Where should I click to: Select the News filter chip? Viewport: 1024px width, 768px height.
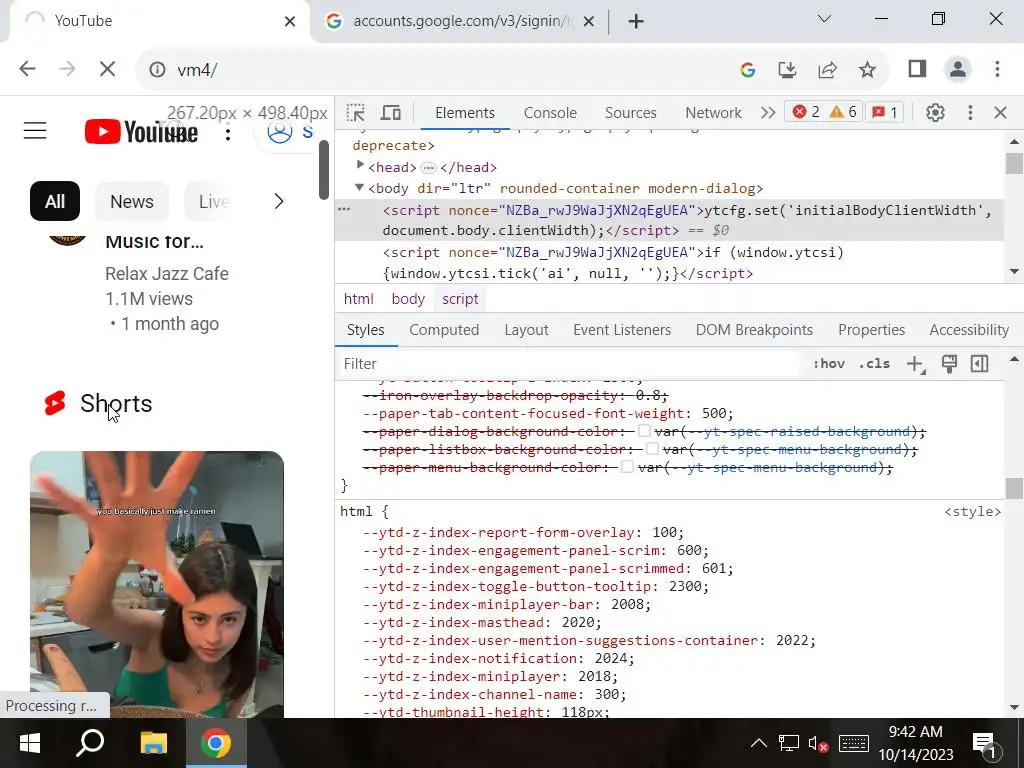coord(132,201)
